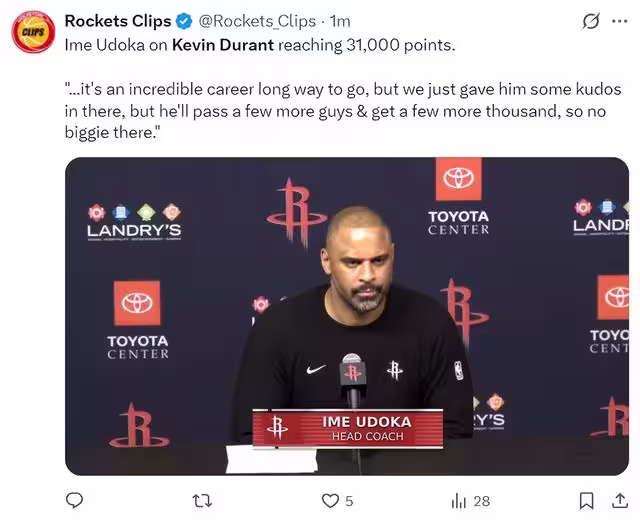Repost the tweet with the retweet arrows
Viewport: 640px width, 520px height.
pyautogui.click(x=202, y=500)
